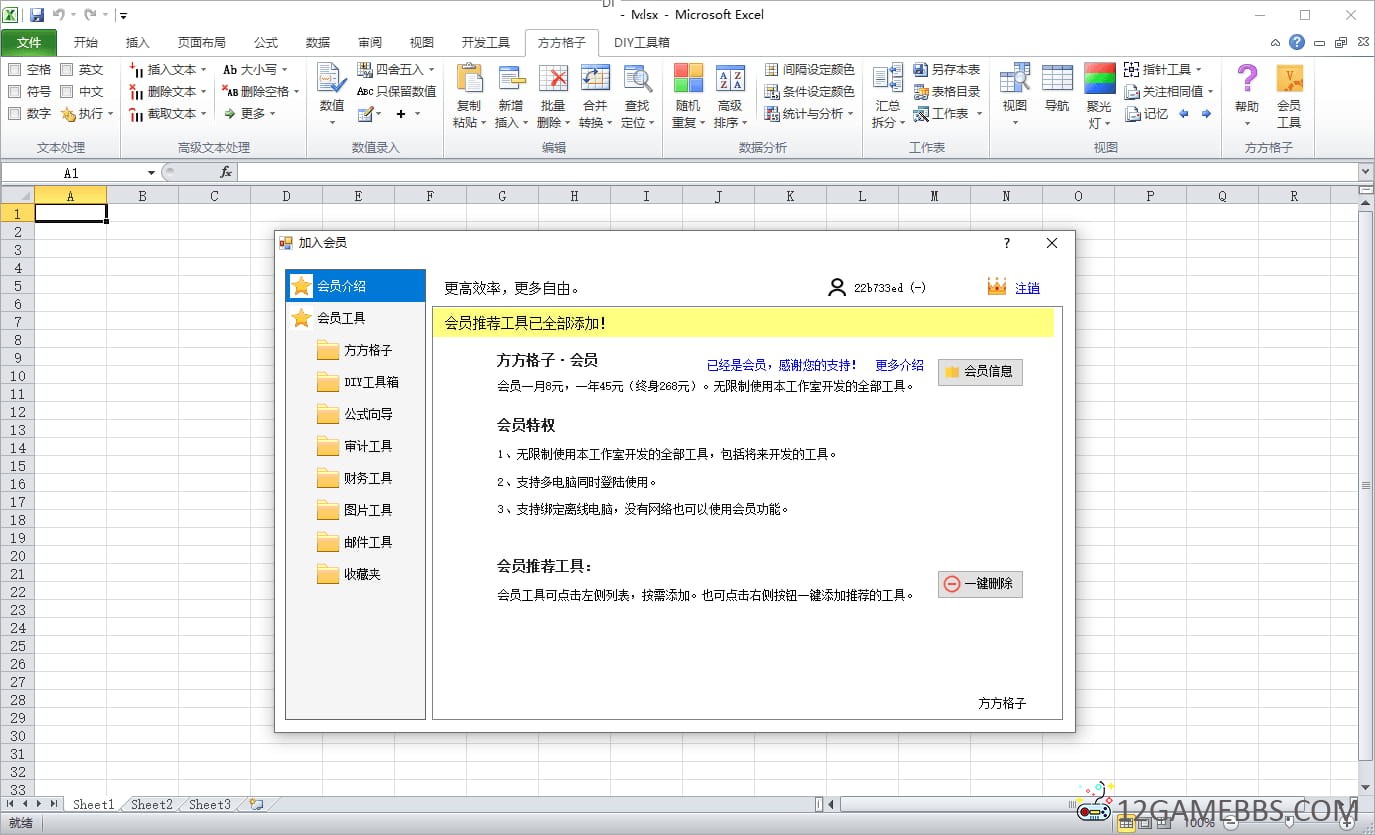Click the 会员信息 button

tap(980, 371)
